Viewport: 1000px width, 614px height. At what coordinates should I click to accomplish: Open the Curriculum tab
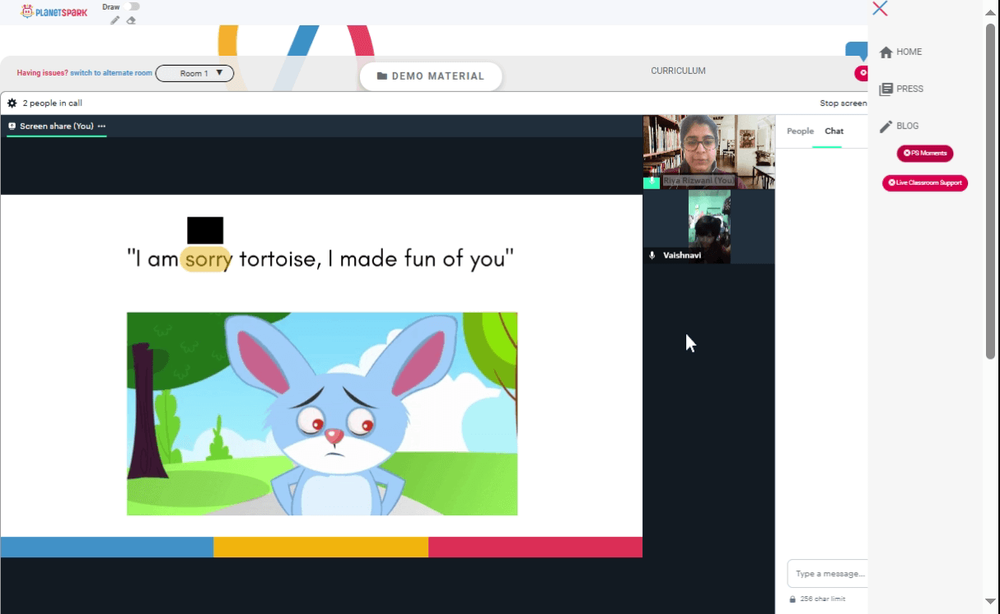click(678, 71)
